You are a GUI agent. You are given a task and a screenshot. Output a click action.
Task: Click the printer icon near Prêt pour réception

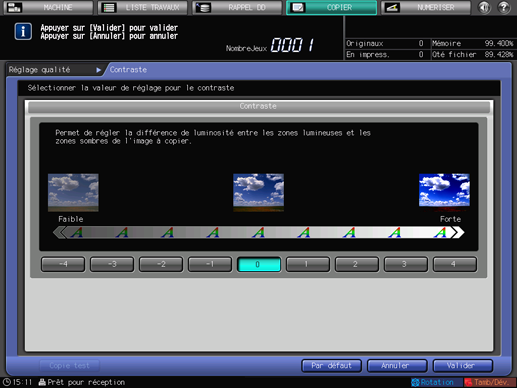(42, 382)
